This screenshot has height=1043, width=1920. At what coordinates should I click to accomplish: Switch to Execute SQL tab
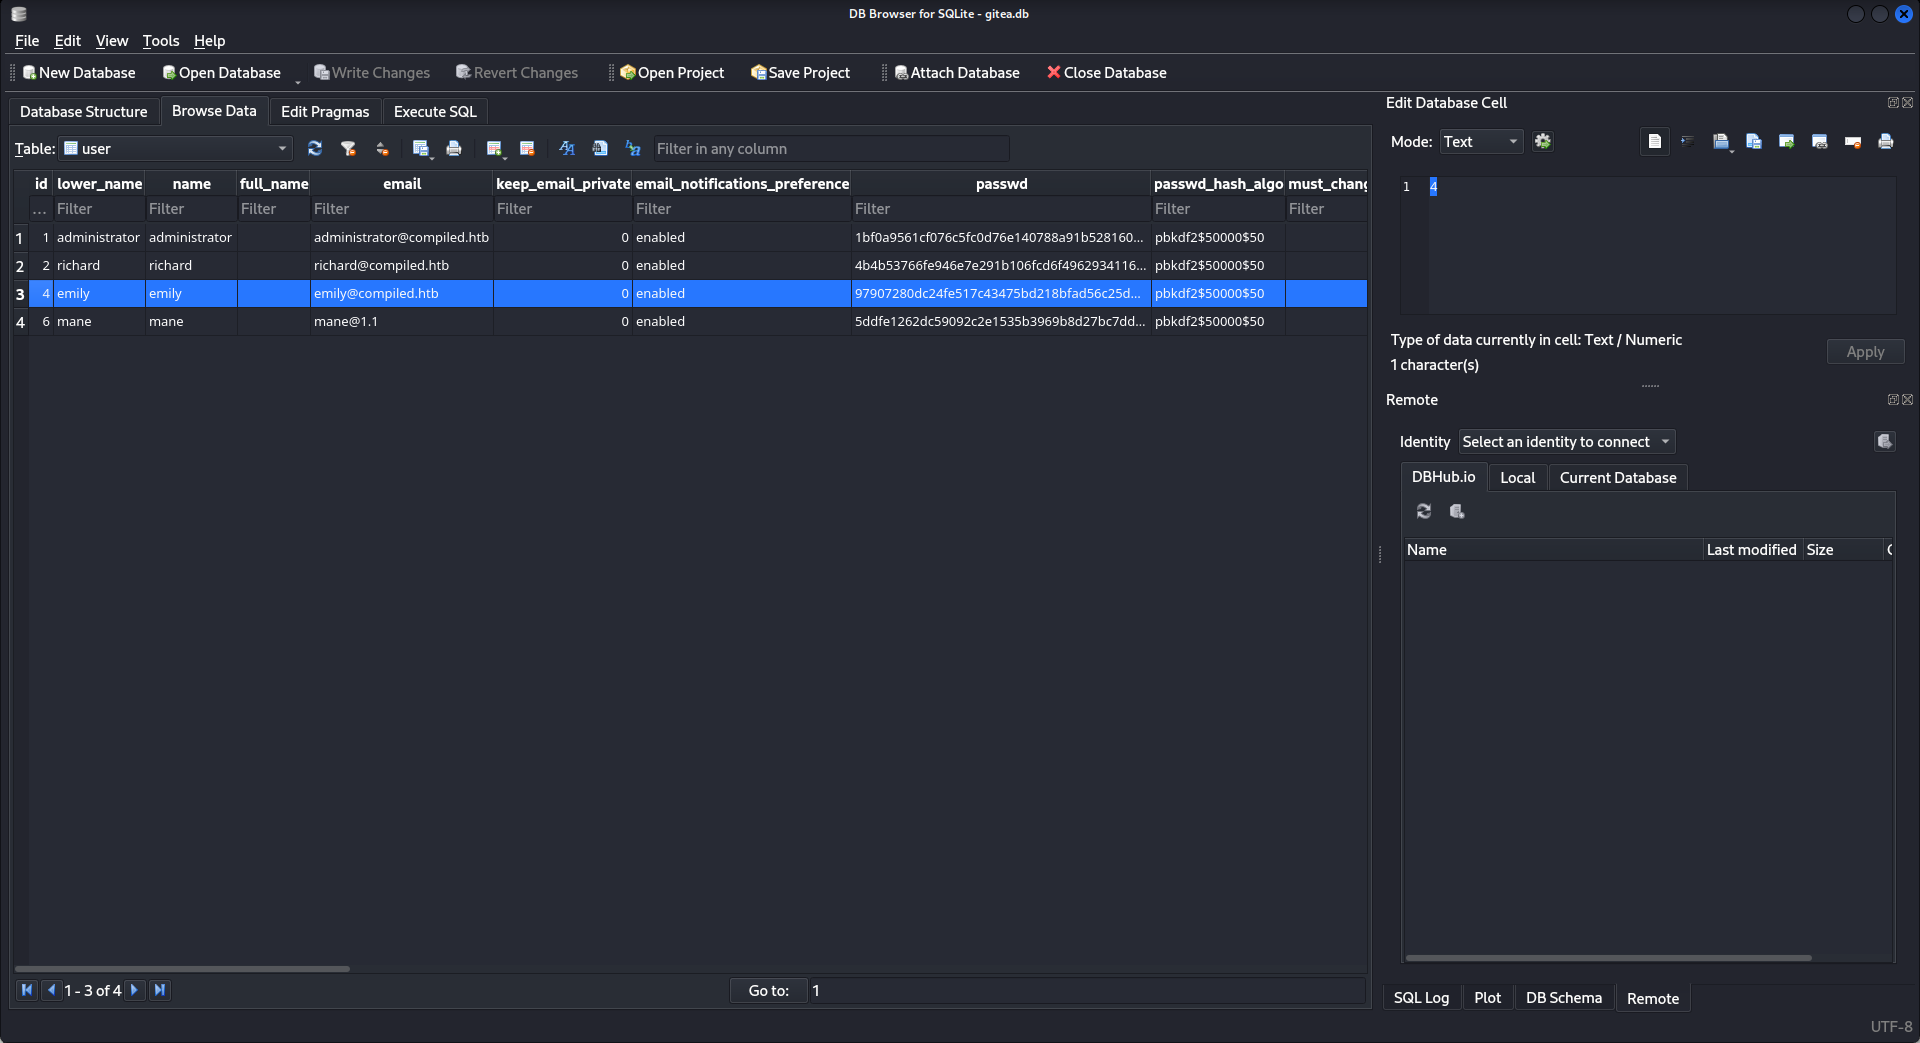435,112
